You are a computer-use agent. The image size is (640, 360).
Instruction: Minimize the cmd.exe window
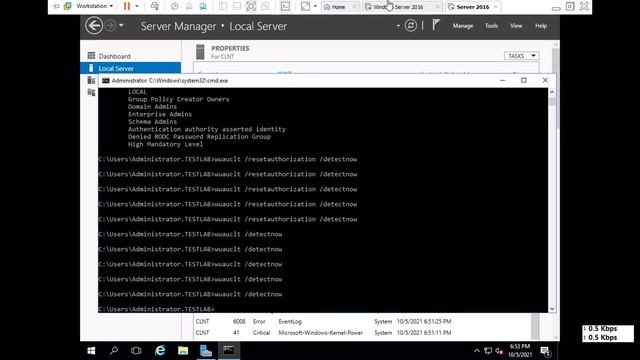pos(502,80)
